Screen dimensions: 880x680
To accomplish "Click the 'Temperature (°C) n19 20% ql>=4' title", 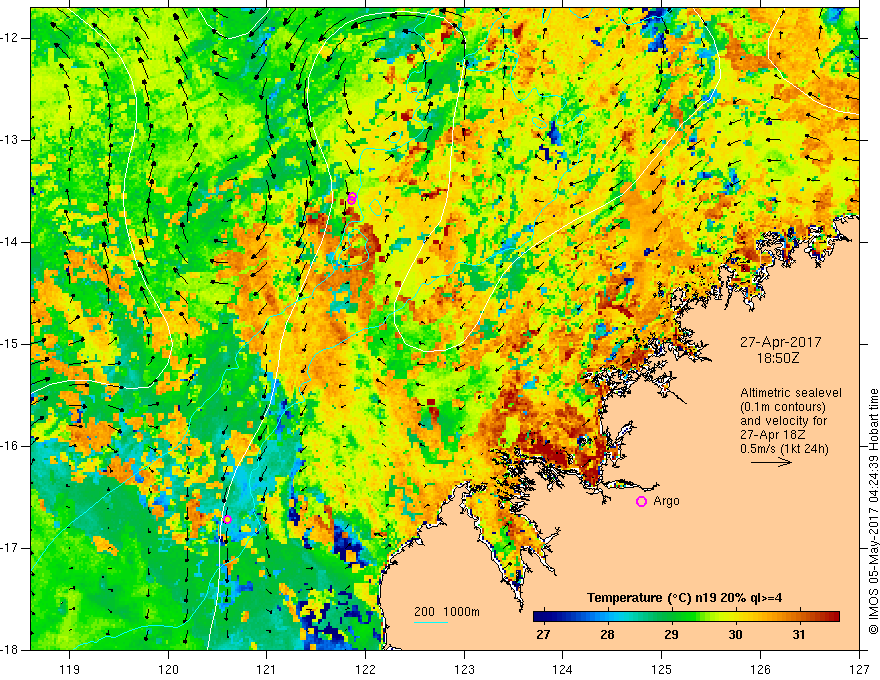I will click(685, 598).
